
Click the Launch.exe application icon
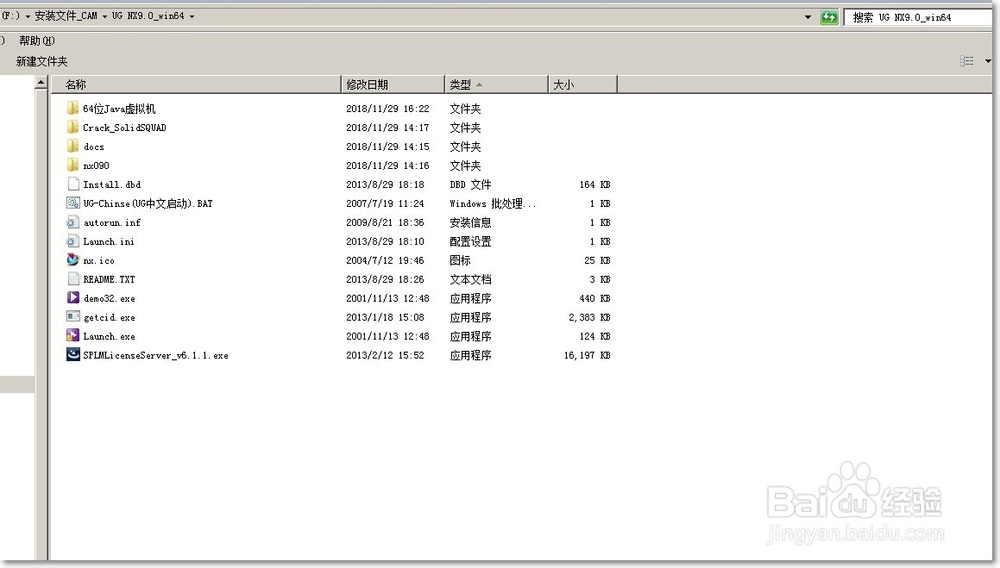coord(73,336)
